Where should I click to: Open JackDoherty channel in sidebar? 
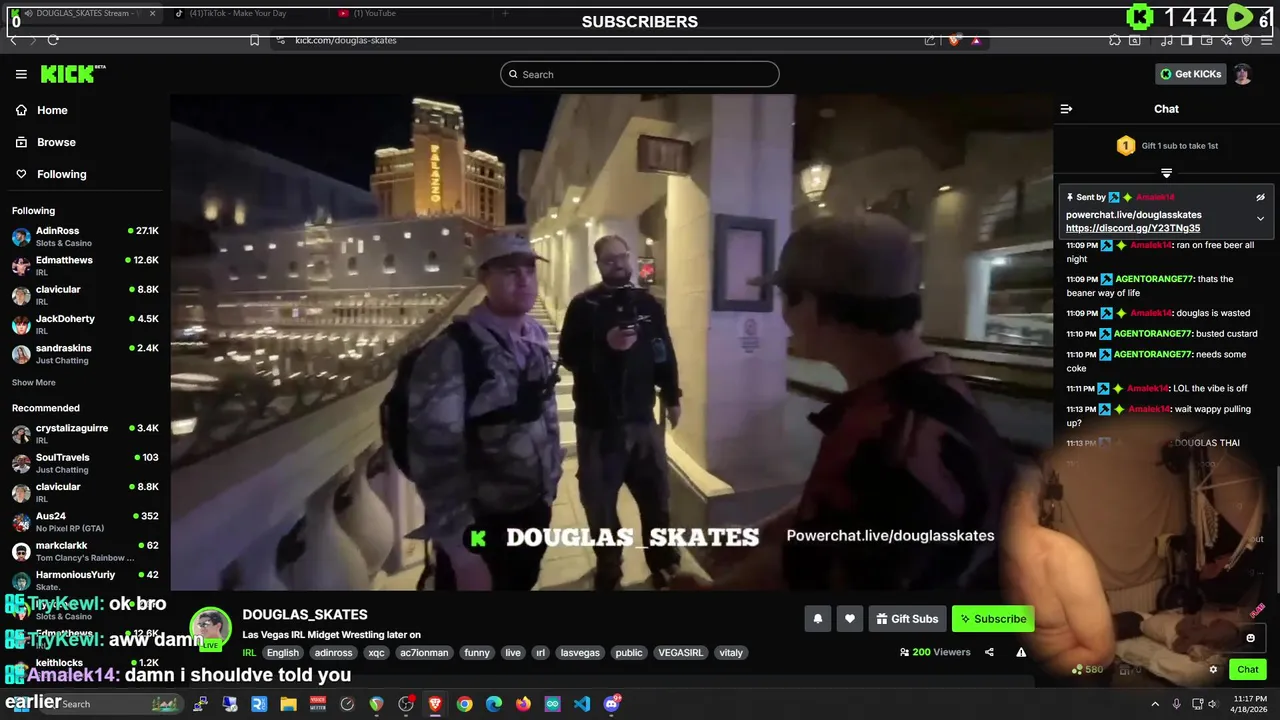click(85, 324)
